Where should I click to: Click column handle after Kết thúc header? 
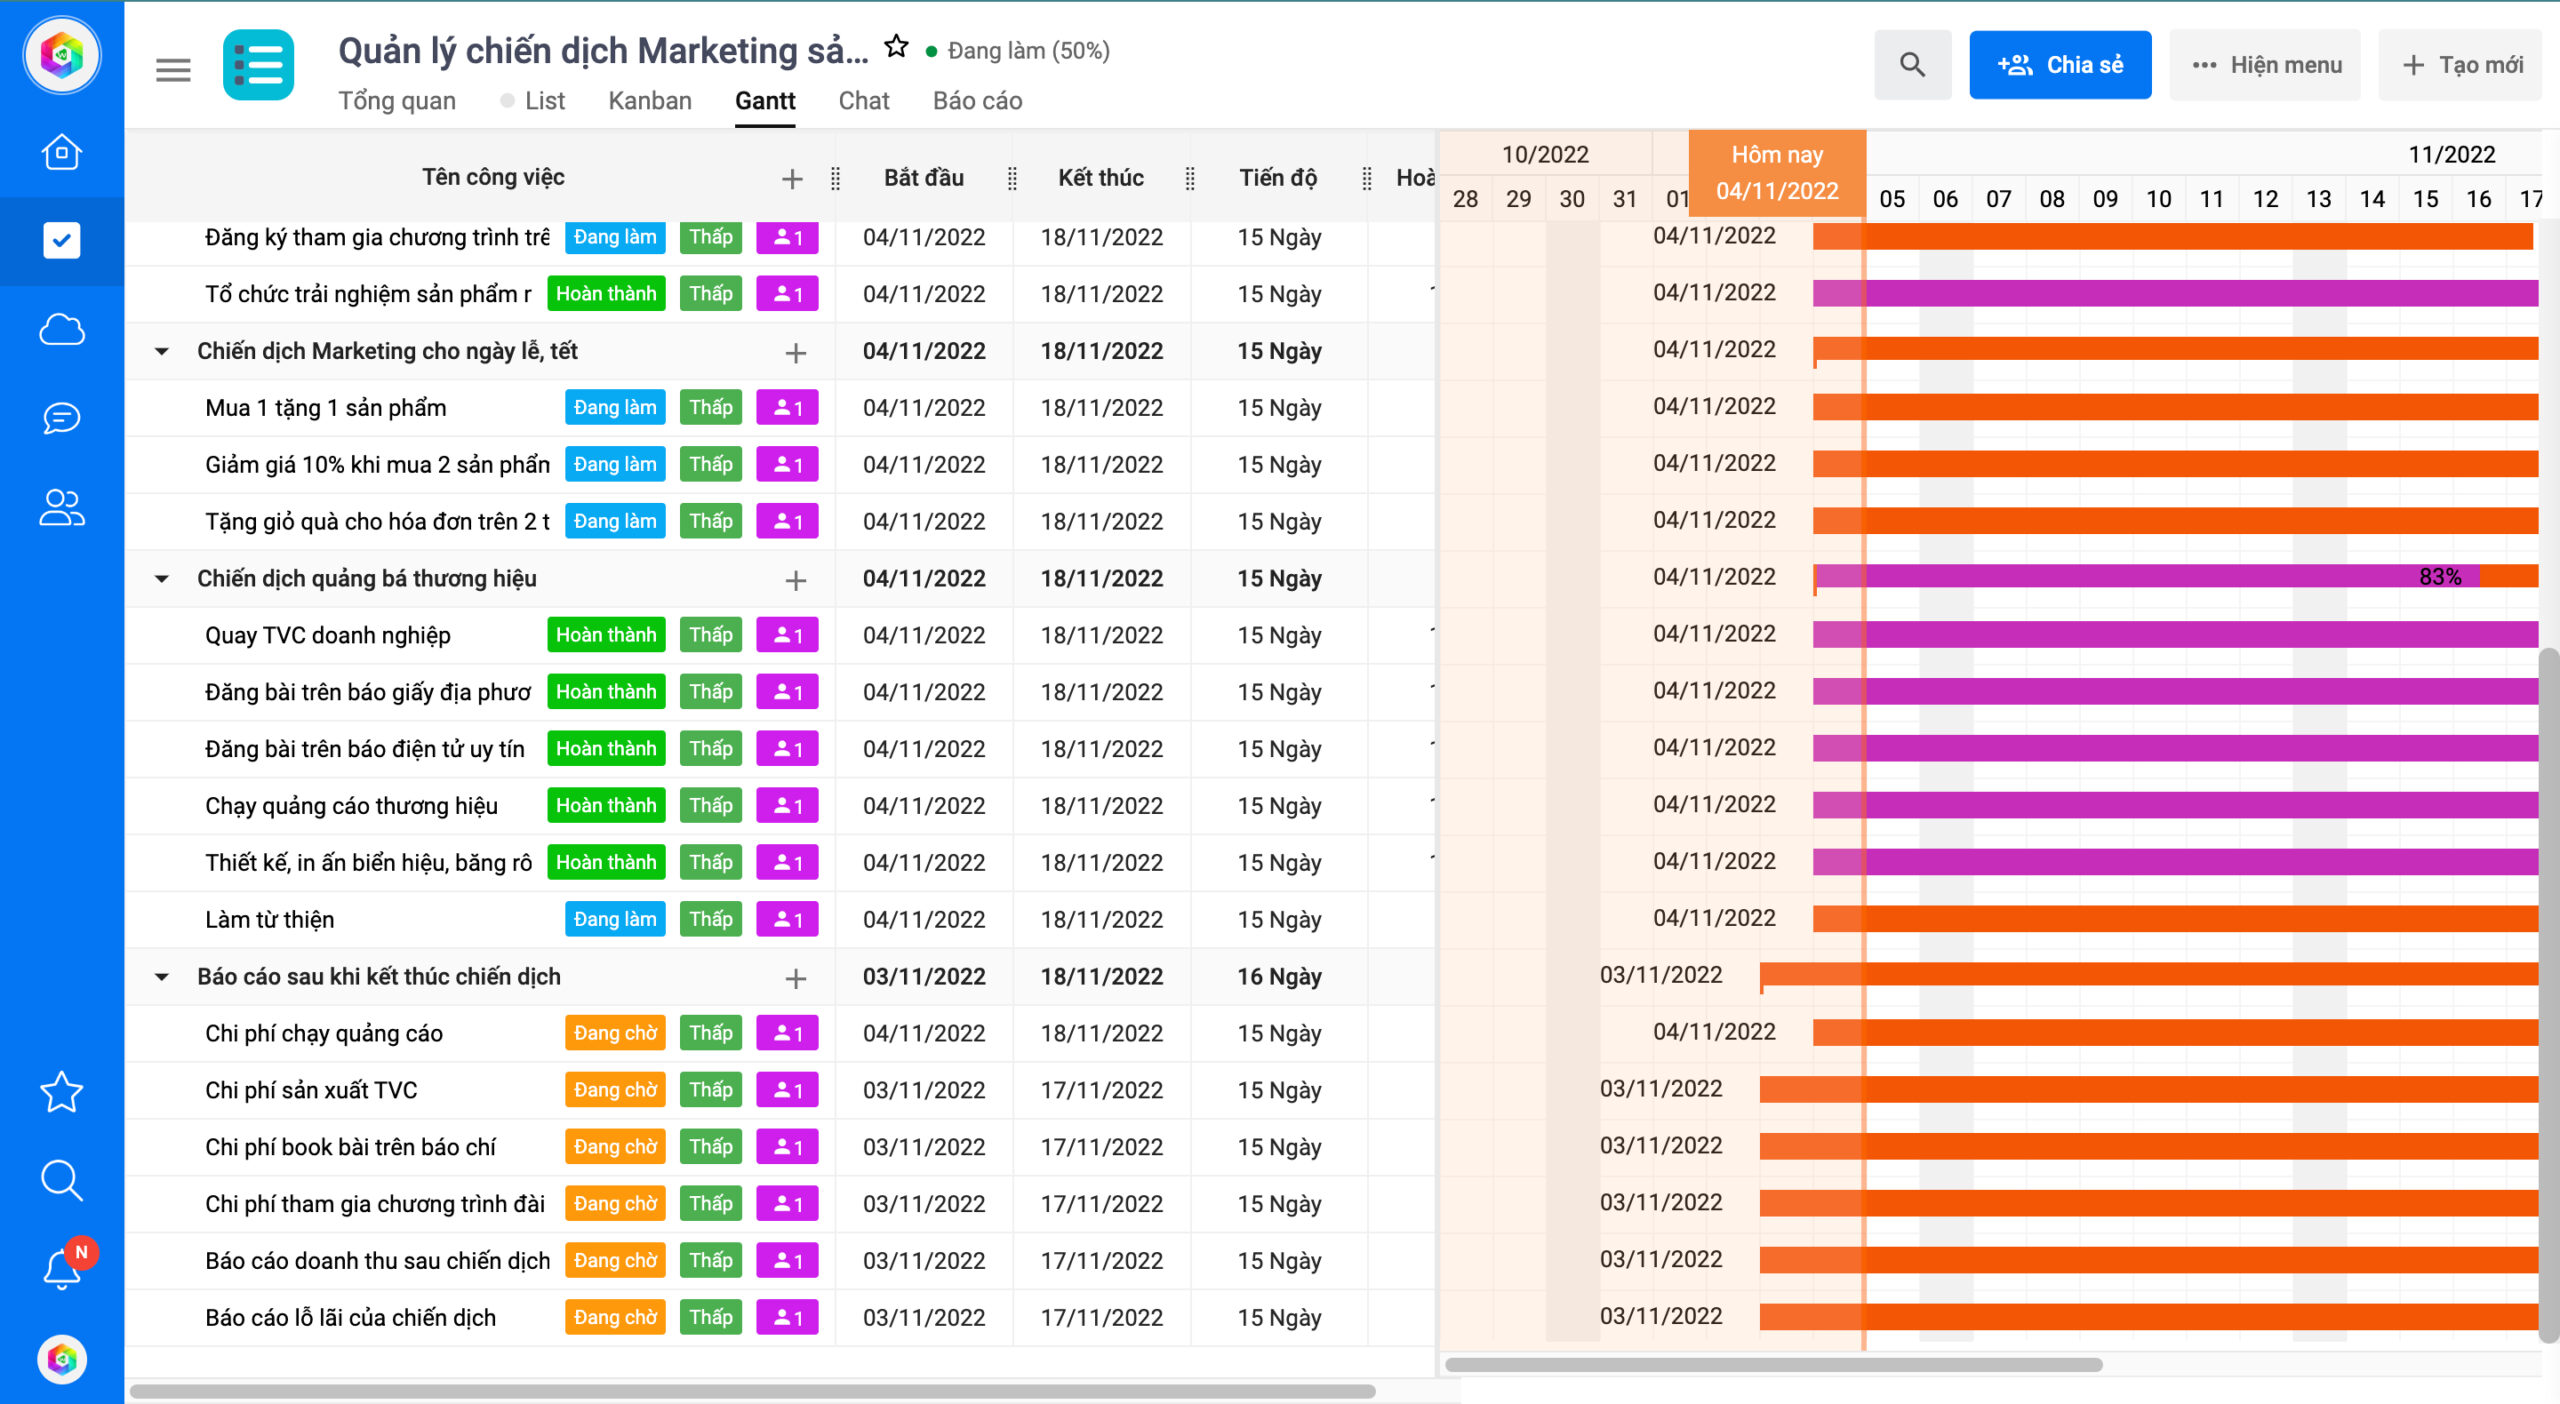1190,178
